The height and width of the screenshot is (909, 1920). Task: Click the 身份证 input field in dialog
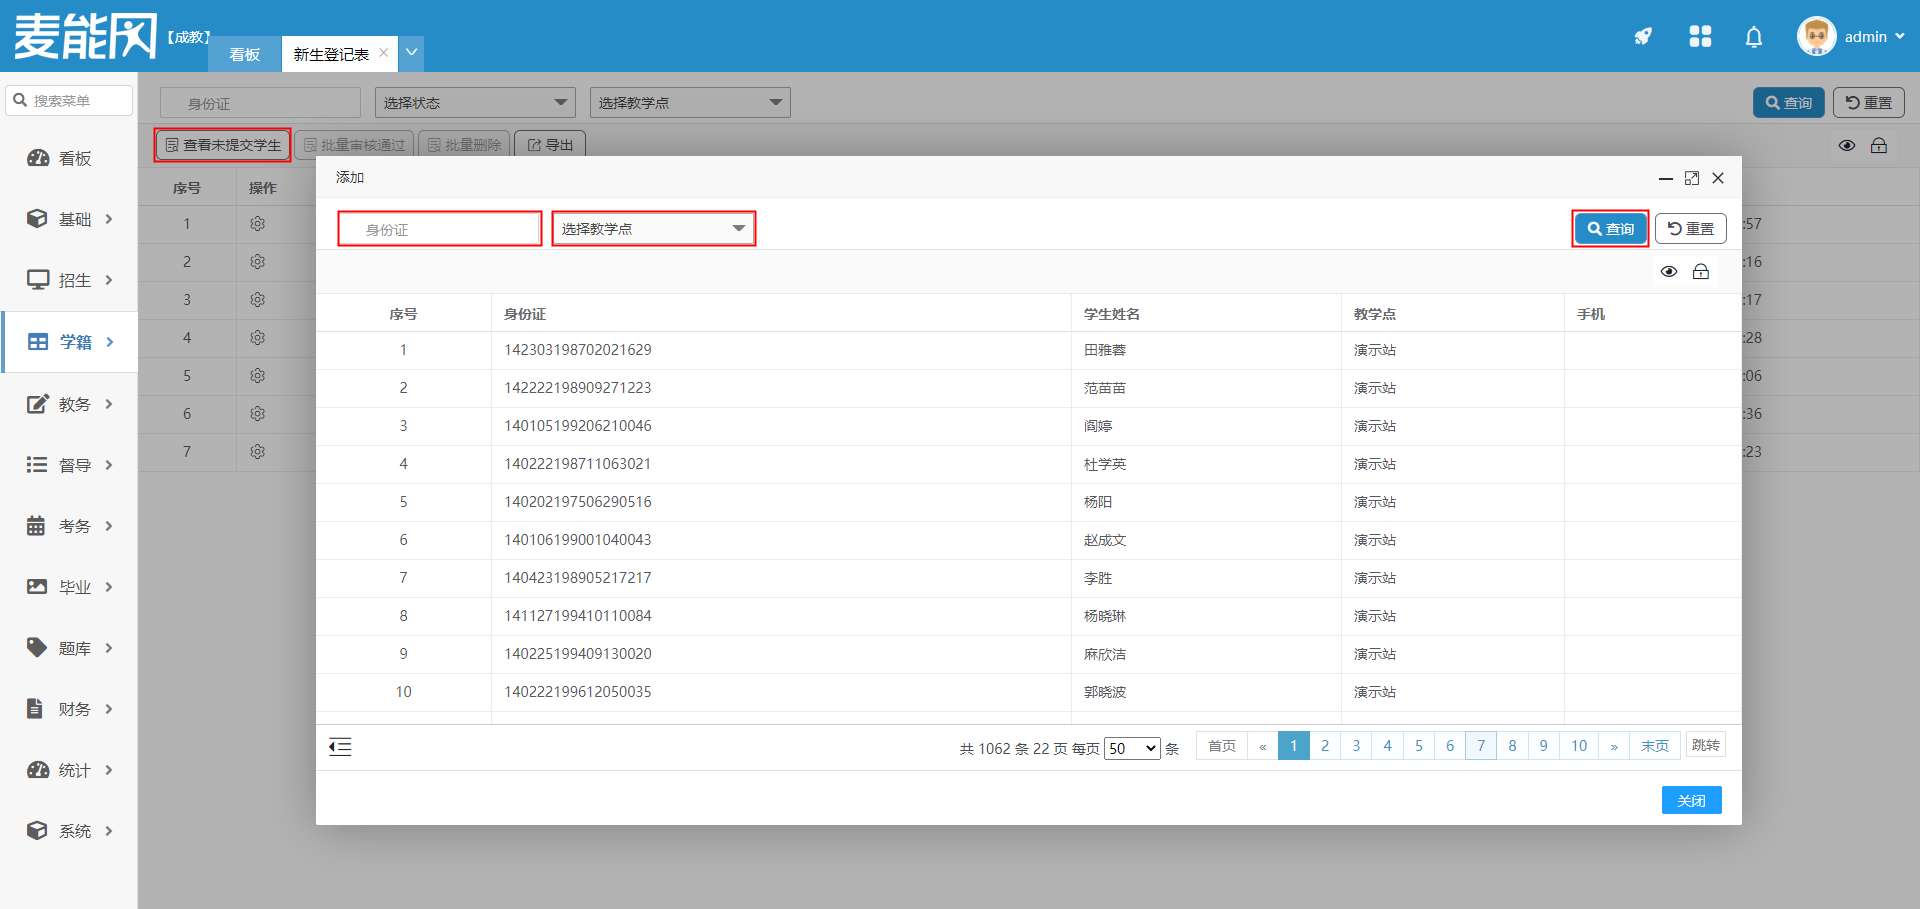[x=440, y=229]
